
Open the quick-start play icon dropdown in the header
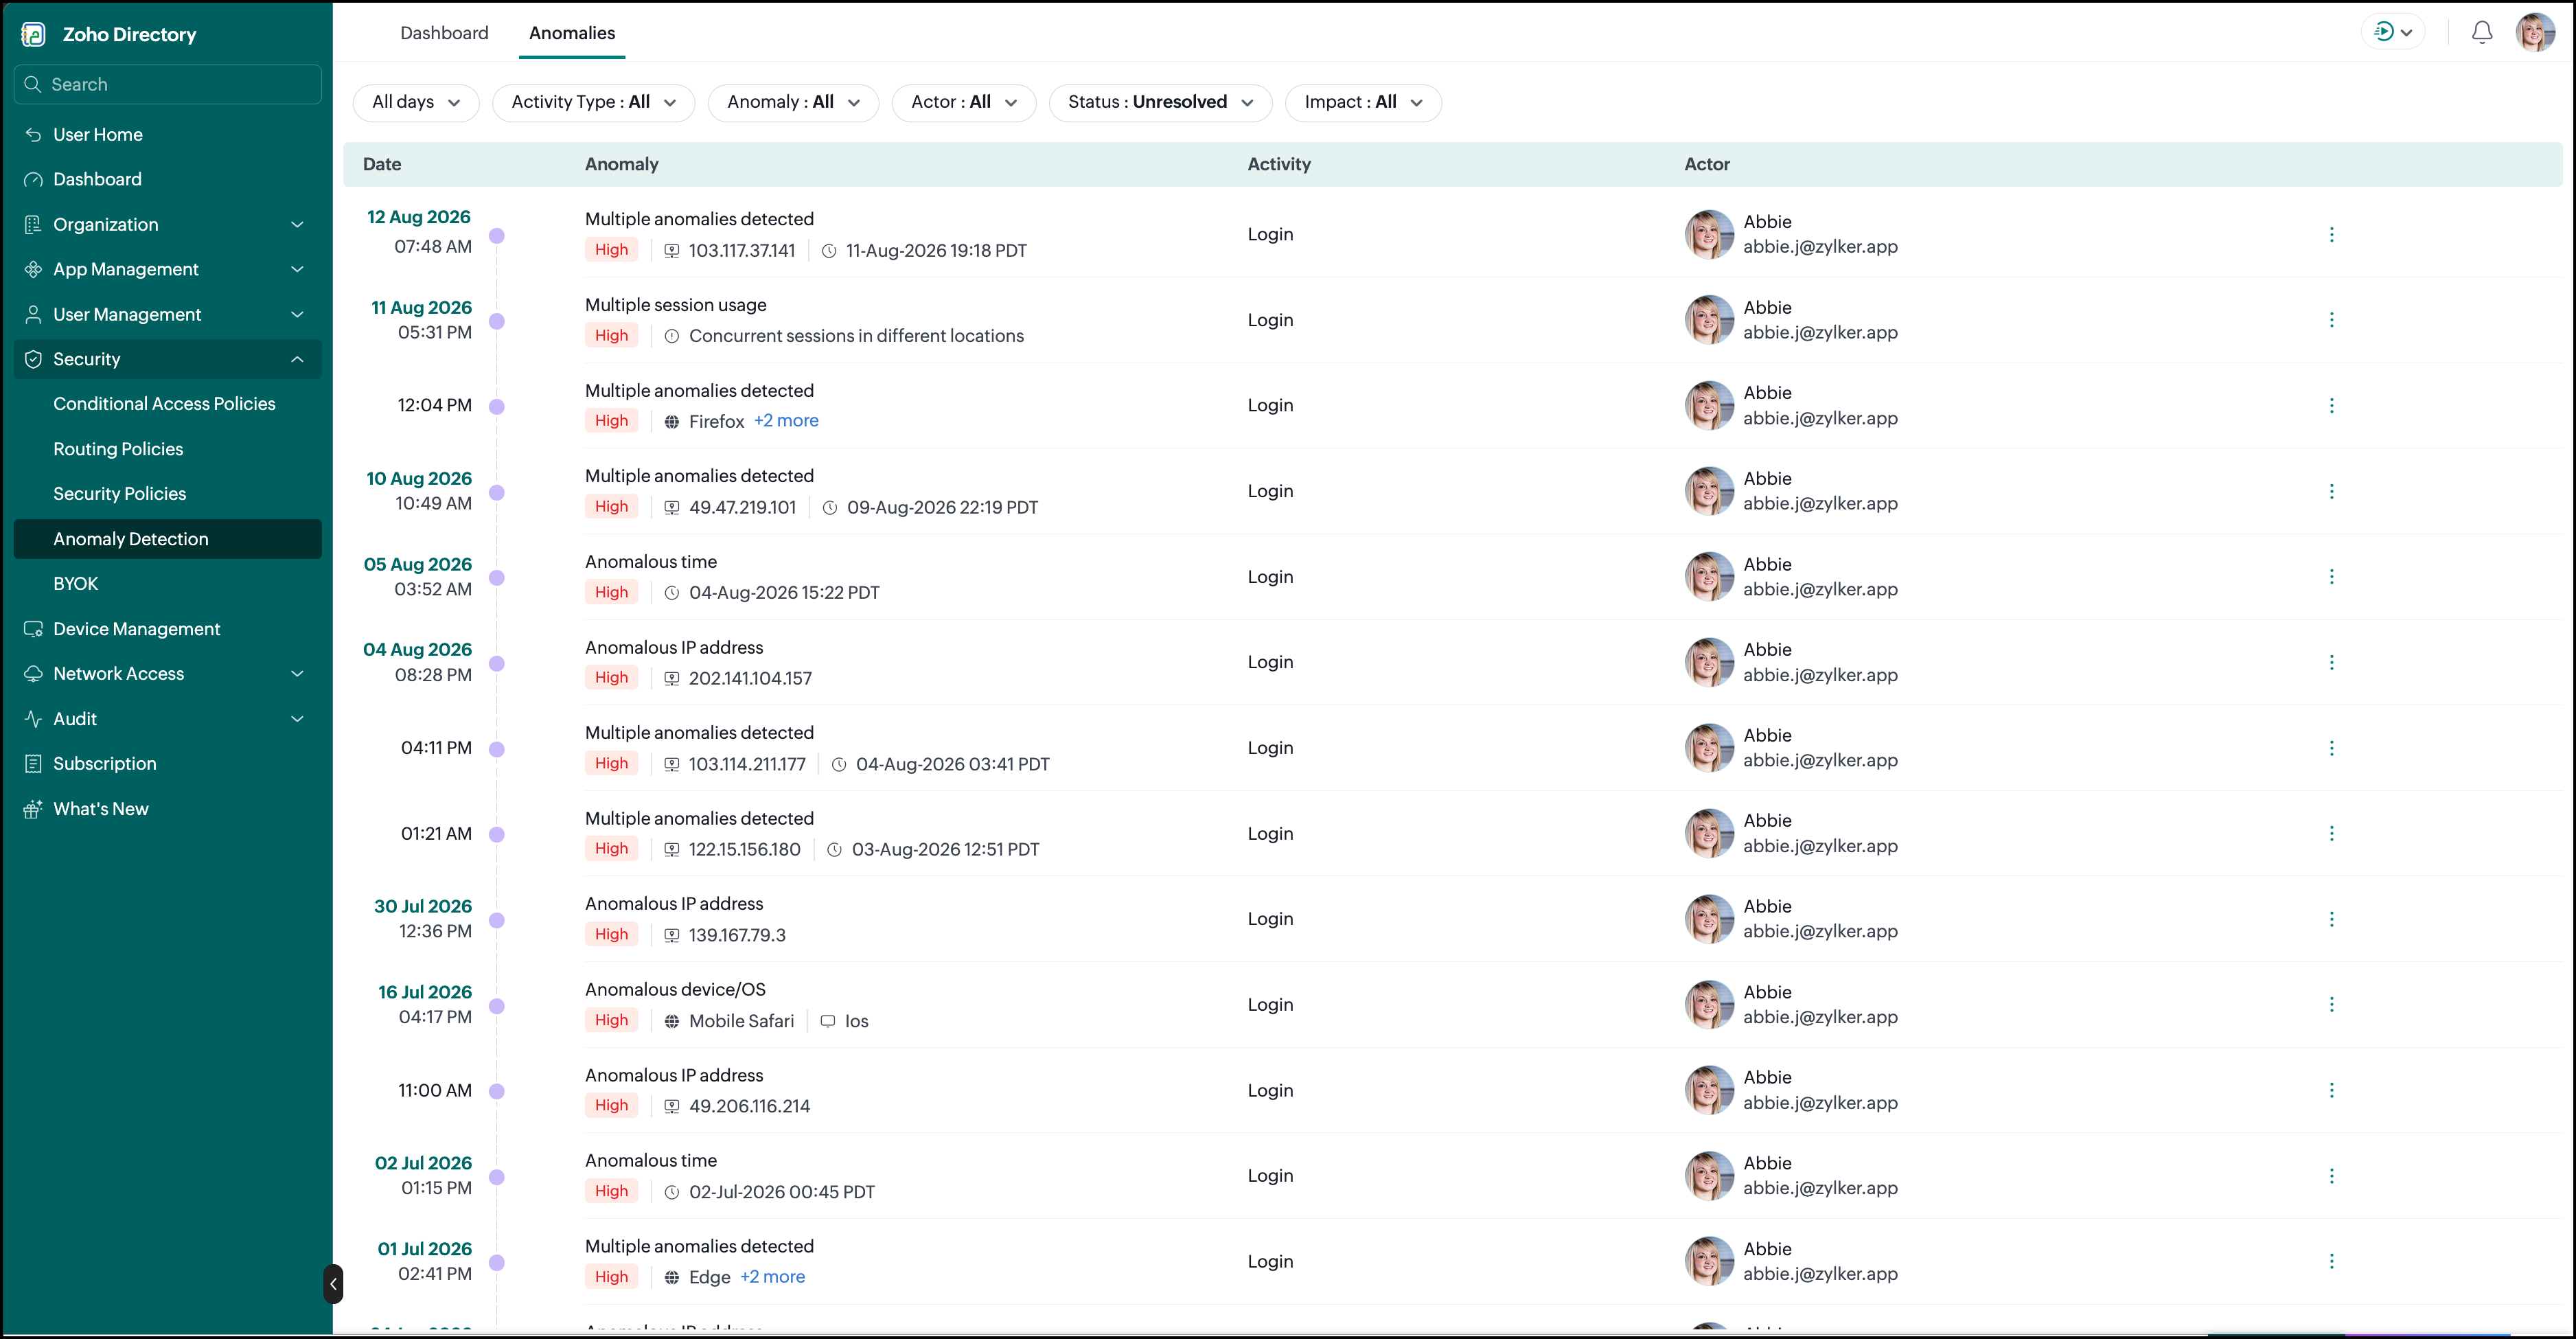2393,33
